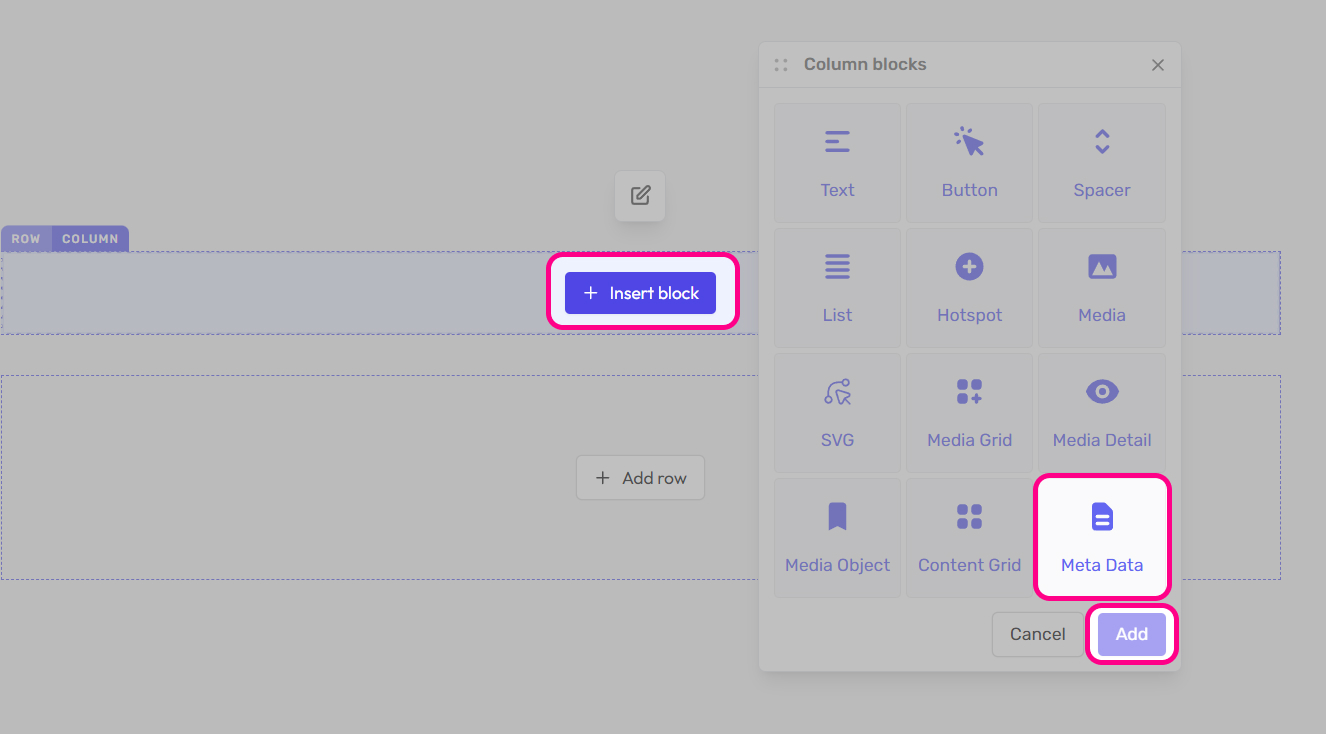The height and width of the screenshot is (734, 1326).
Task: Select the List block tile
Action: (x=837, y=288)
